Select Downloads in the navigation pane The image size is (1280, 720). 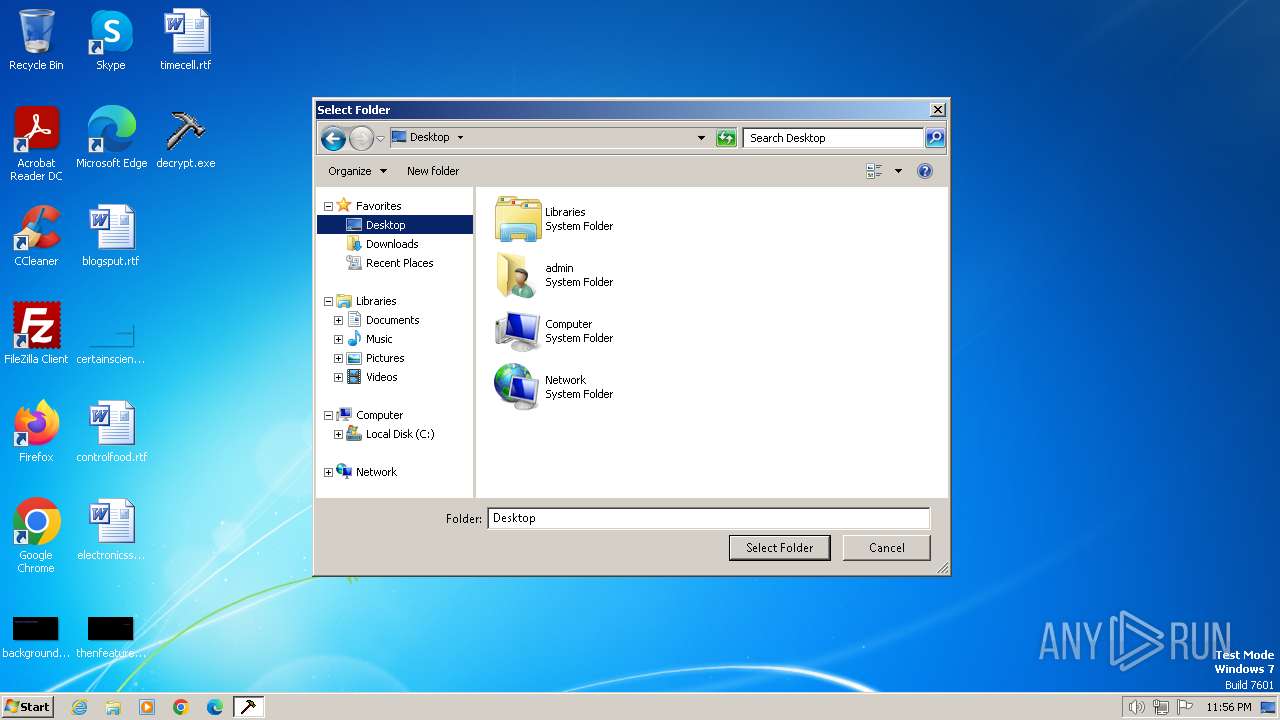pyautogui.click(x=392, y=244)
